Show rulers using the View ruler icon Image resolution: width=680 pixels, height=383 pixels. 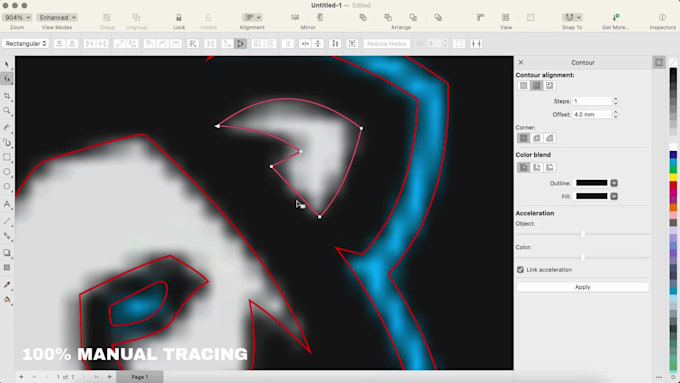pos(481,17)
